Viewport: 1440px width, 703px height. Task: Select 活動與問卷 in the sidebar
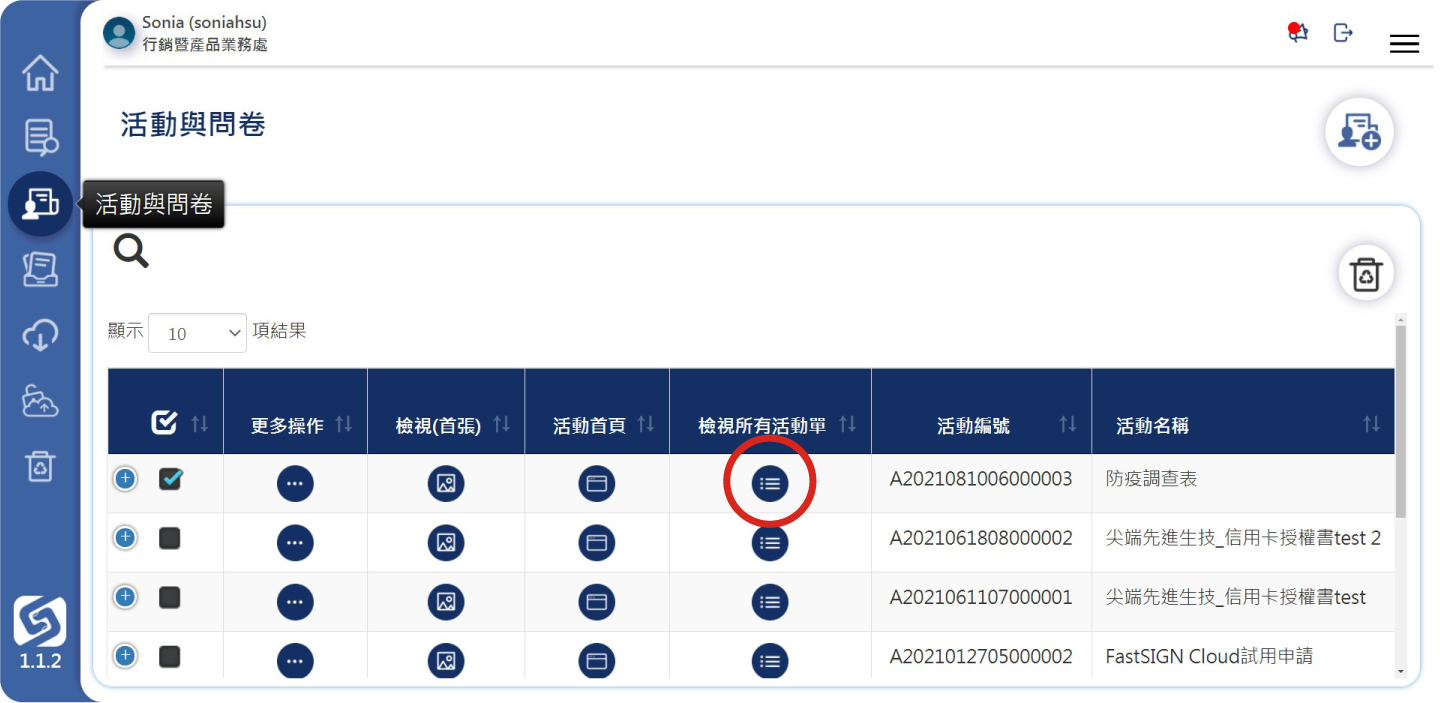click(40, 204)
